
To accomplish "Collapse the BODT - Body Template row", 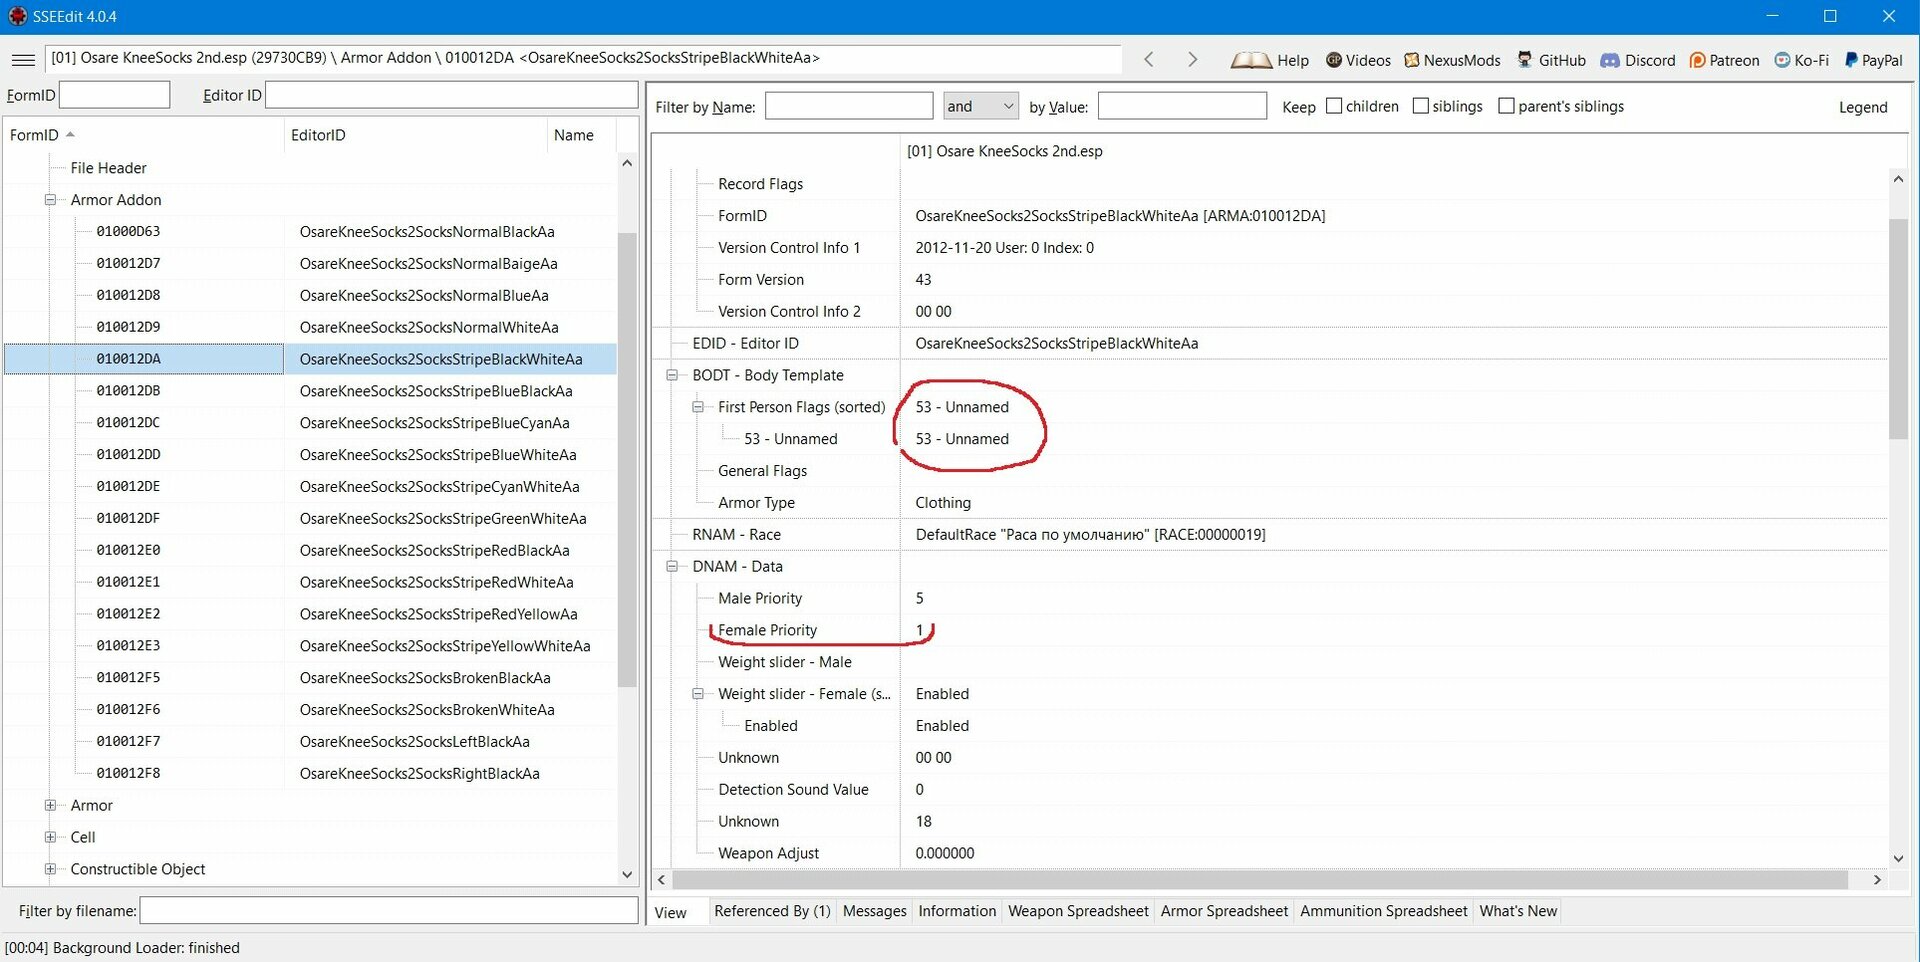I will [x=672, y=375].
